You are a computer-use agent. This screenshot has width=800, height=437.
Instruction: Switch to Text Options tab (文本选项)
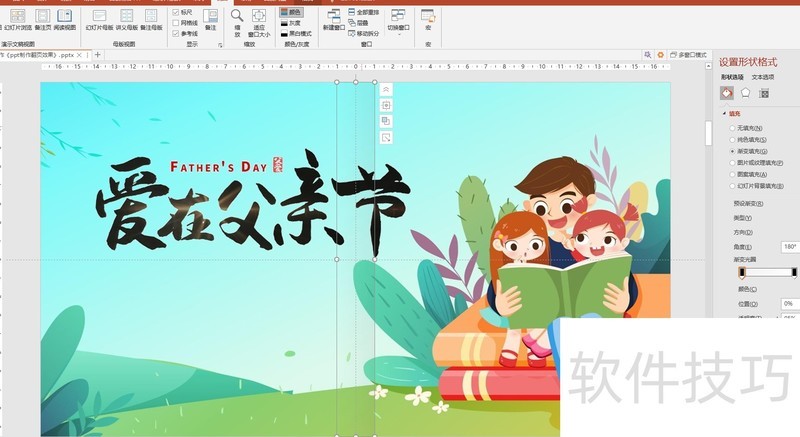(763, 77)
